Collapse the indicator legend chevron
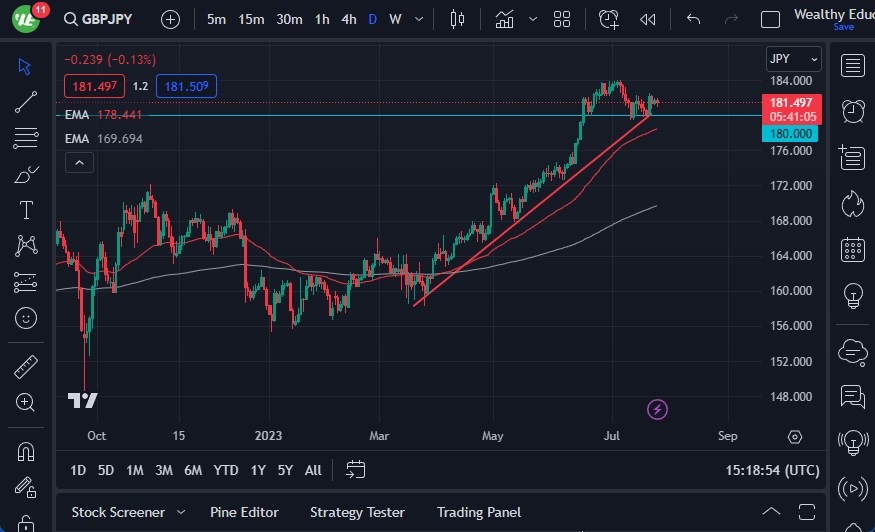 point(80,163)
